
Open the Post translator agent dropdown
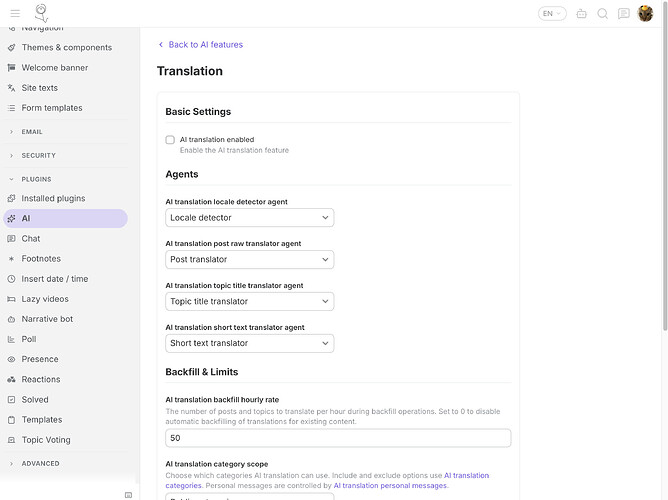pyautogui.click(x=250, y=259)
